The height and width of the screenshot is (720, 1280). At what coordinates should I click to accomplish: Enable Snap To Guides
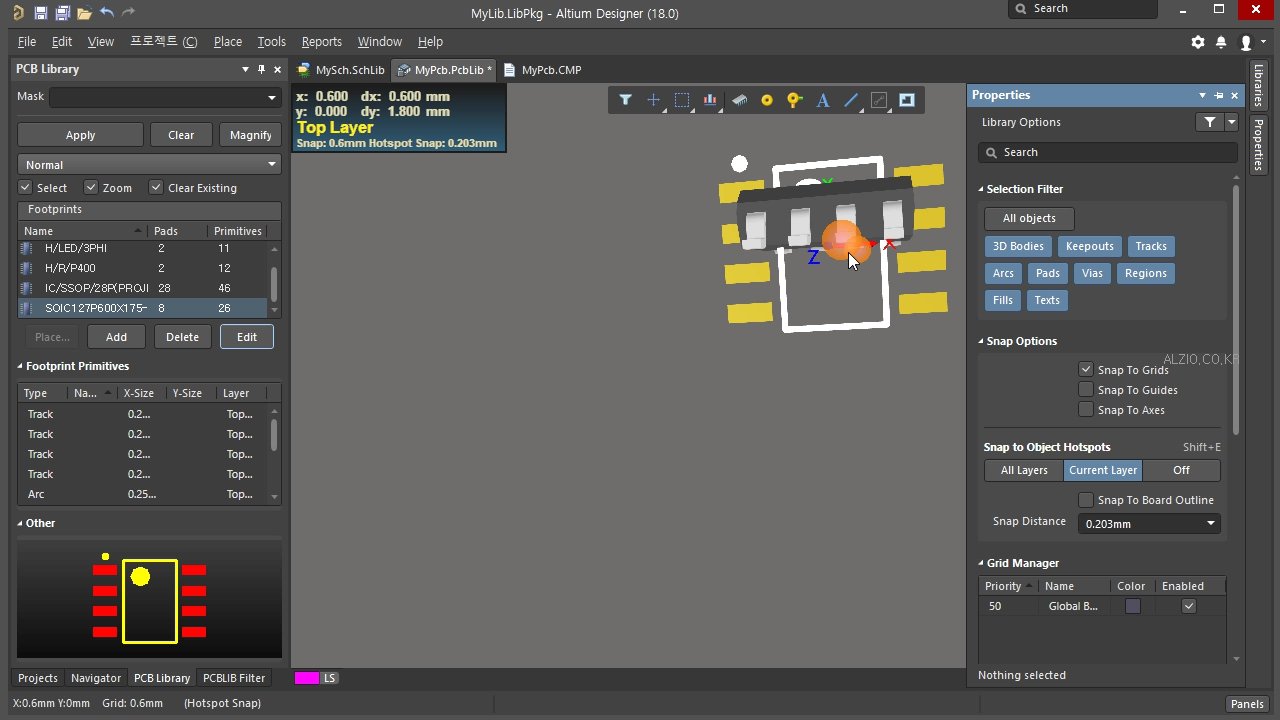click(1086, 389)
